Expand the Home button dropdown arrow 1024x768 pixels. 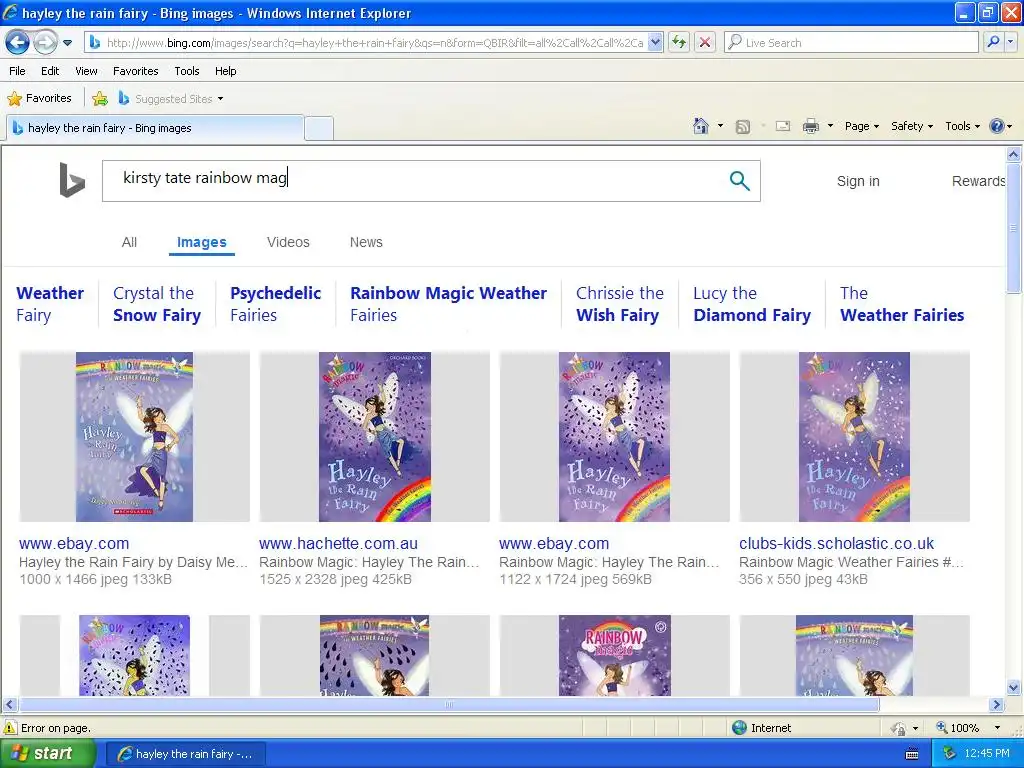click(x=720, y=126)
